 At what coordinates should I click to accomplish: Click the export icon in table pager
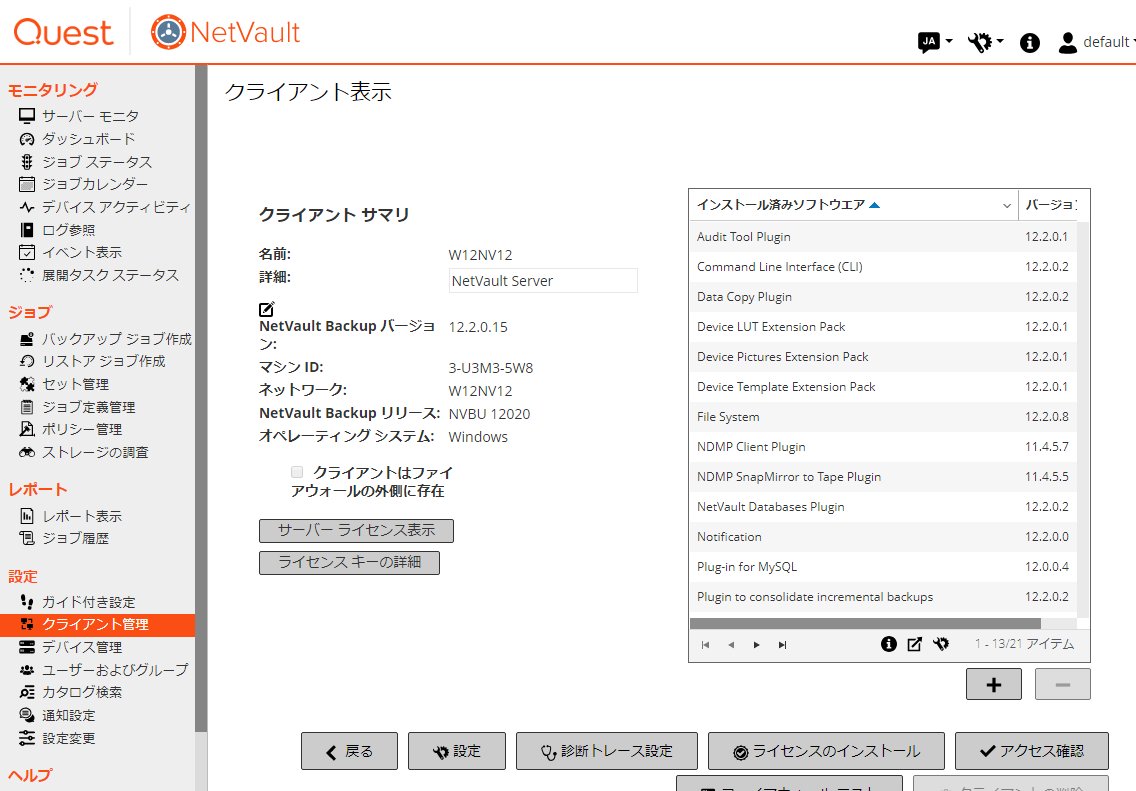pos(914,644)
